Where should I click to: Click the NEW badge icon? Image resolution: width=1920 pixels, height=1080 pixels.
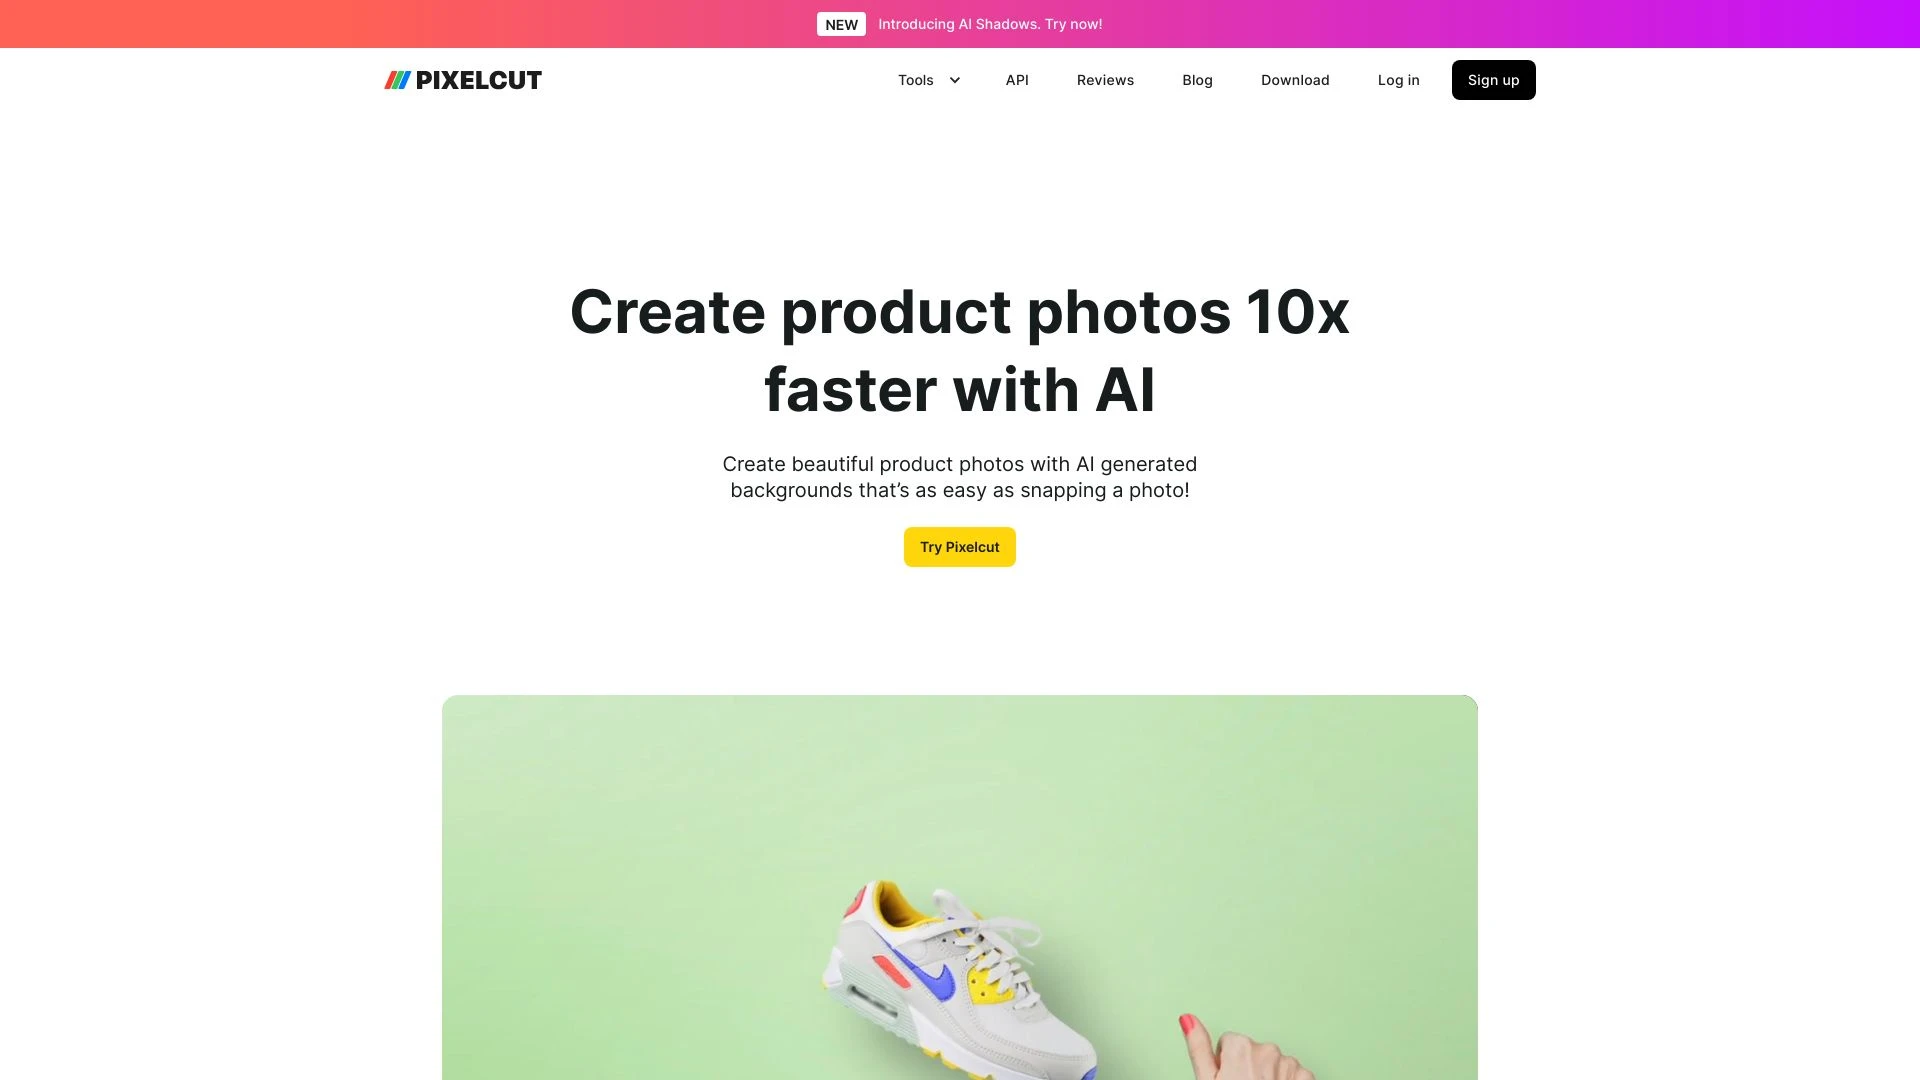tap(841, 24)
